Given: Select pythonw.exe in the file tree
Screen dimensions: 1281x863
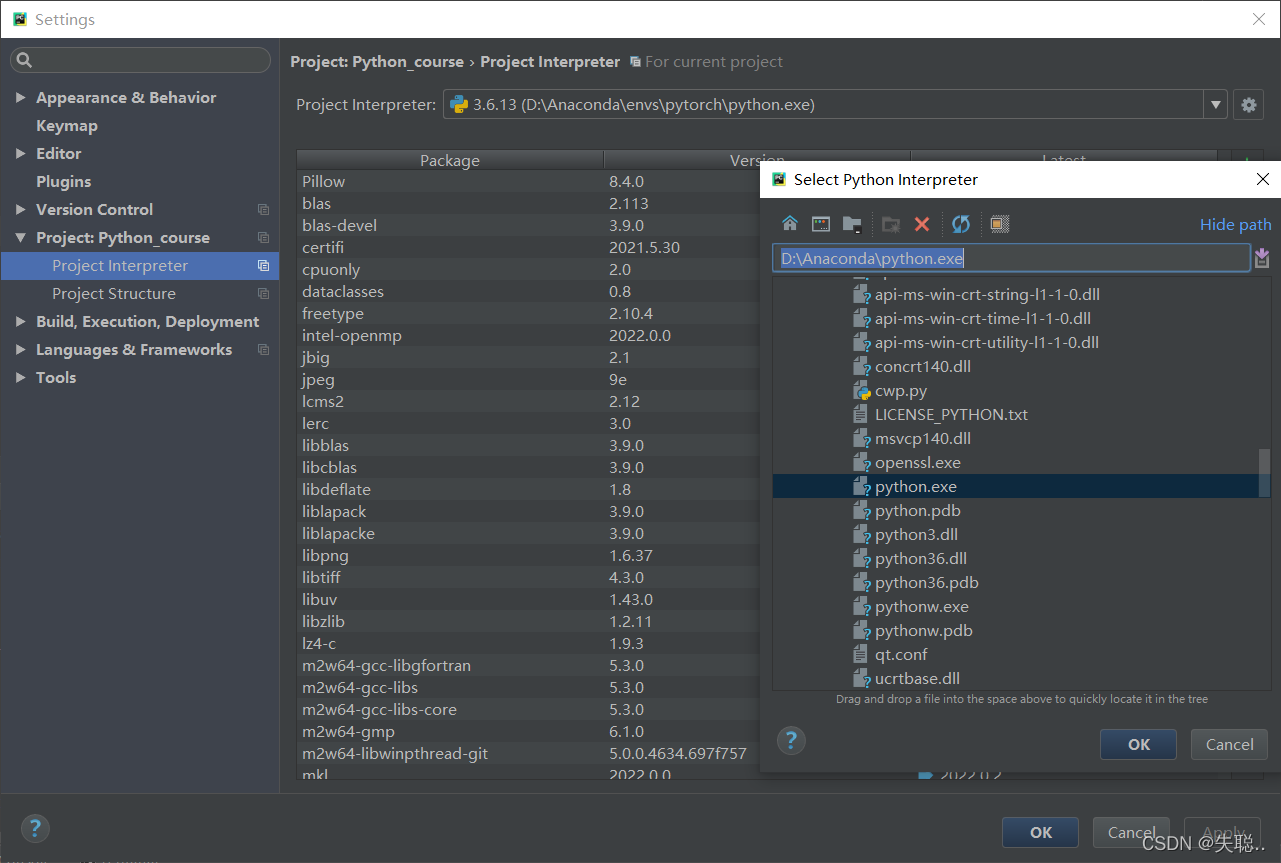Looking at the screenshot, I should click(921, 606).
